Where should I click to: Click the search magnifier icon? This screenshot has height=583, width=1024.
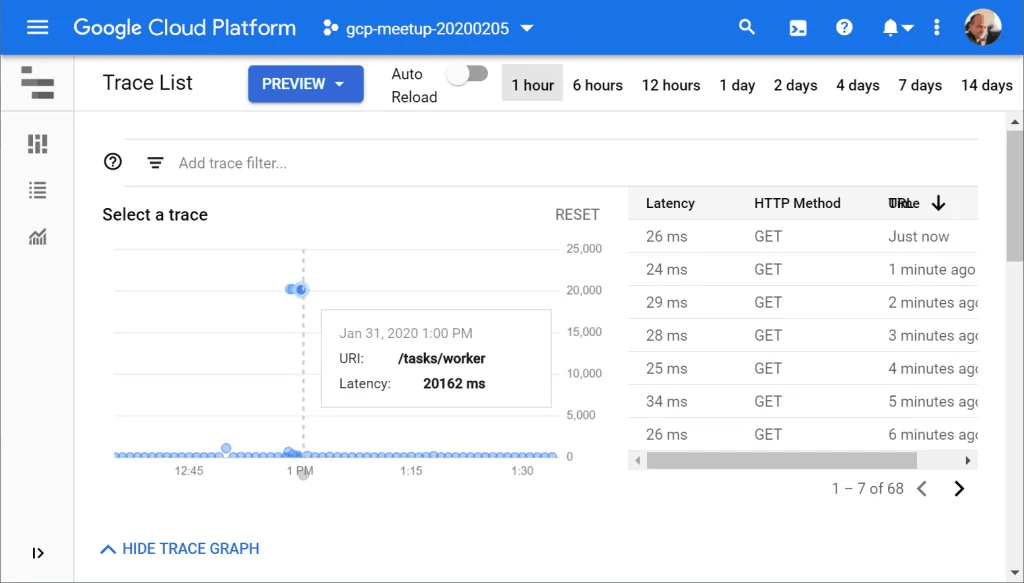747,27
